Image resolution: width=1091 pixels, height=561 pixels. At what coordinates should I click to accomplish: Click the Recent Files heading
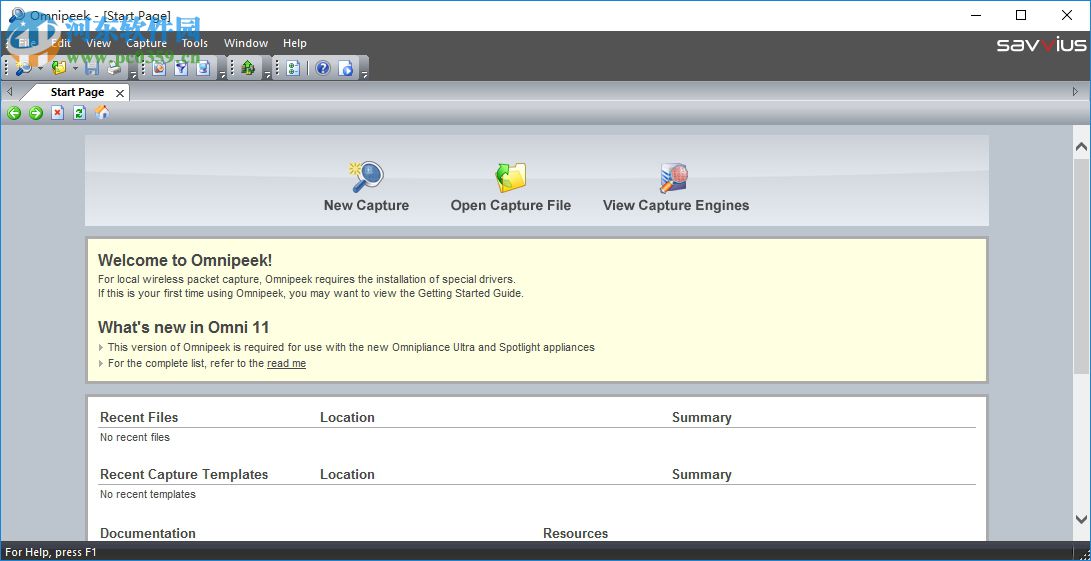pos(139,418)
